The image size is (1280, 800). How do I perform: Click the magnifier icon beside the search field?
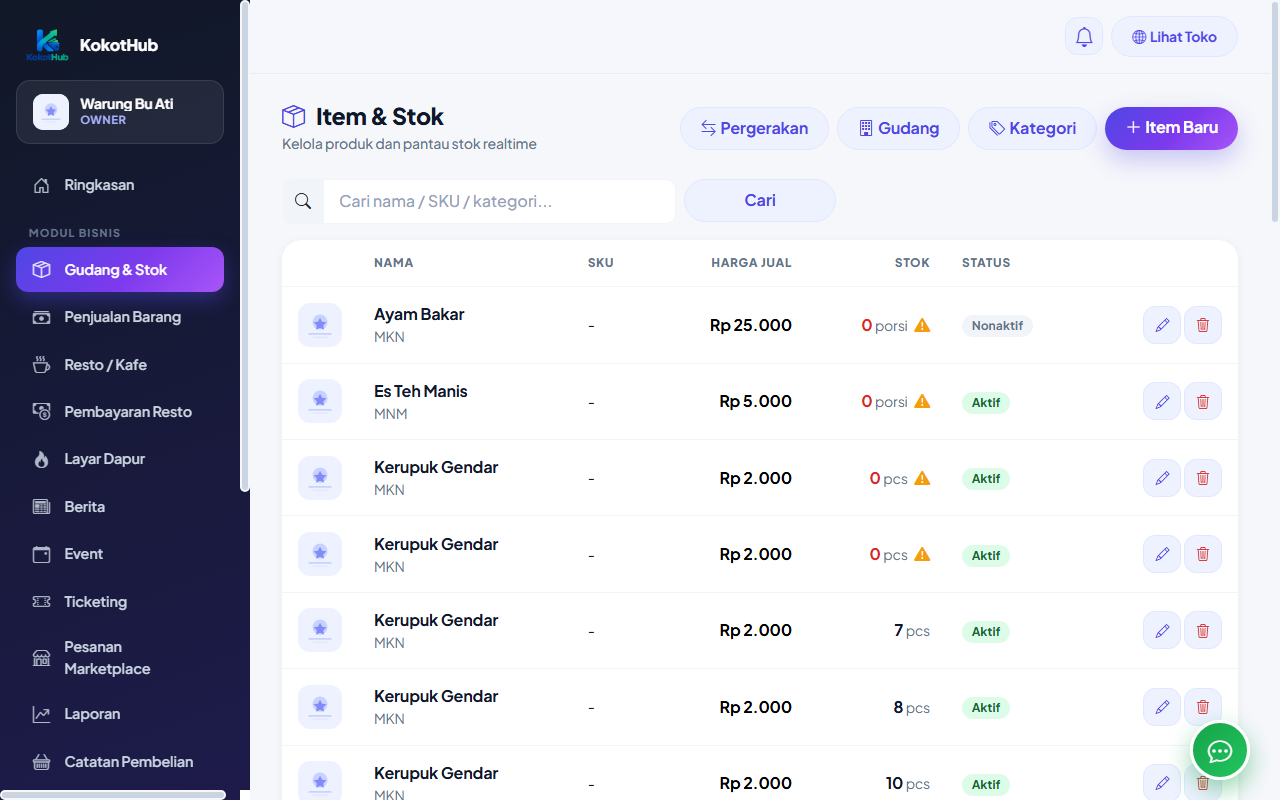coord(303,201)
